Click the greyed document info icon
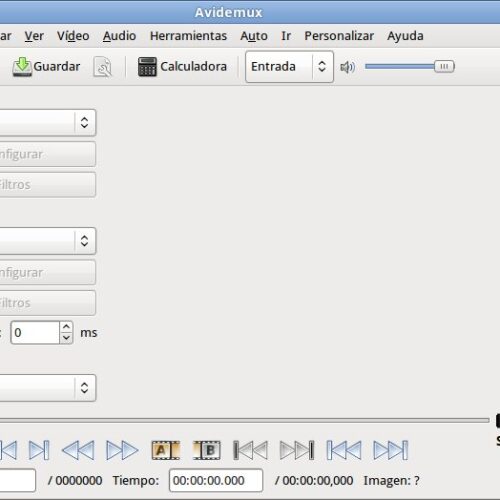 pos(103,67)
